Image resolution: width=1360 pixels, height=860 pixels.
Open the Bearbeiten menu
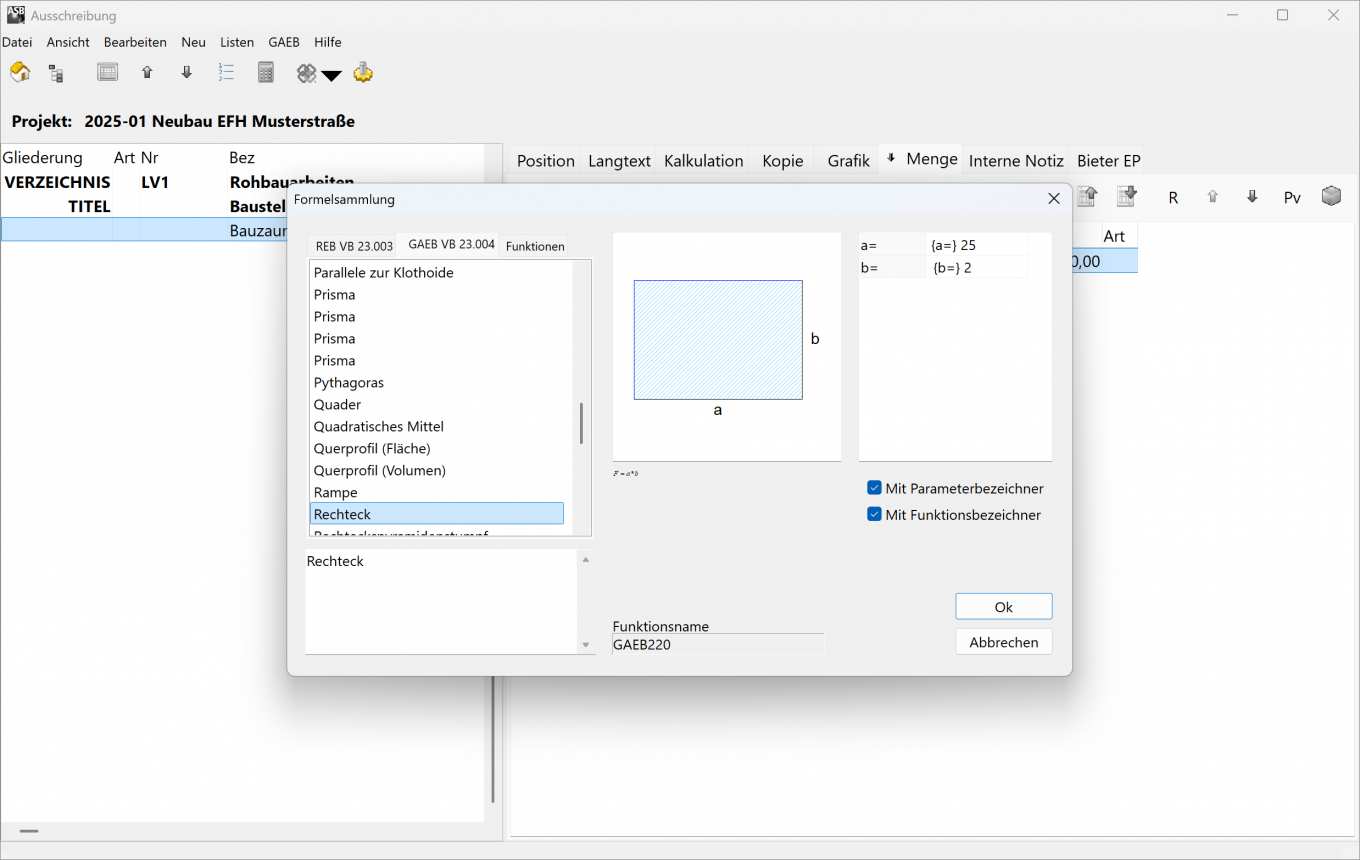click(x=135, y=42)
